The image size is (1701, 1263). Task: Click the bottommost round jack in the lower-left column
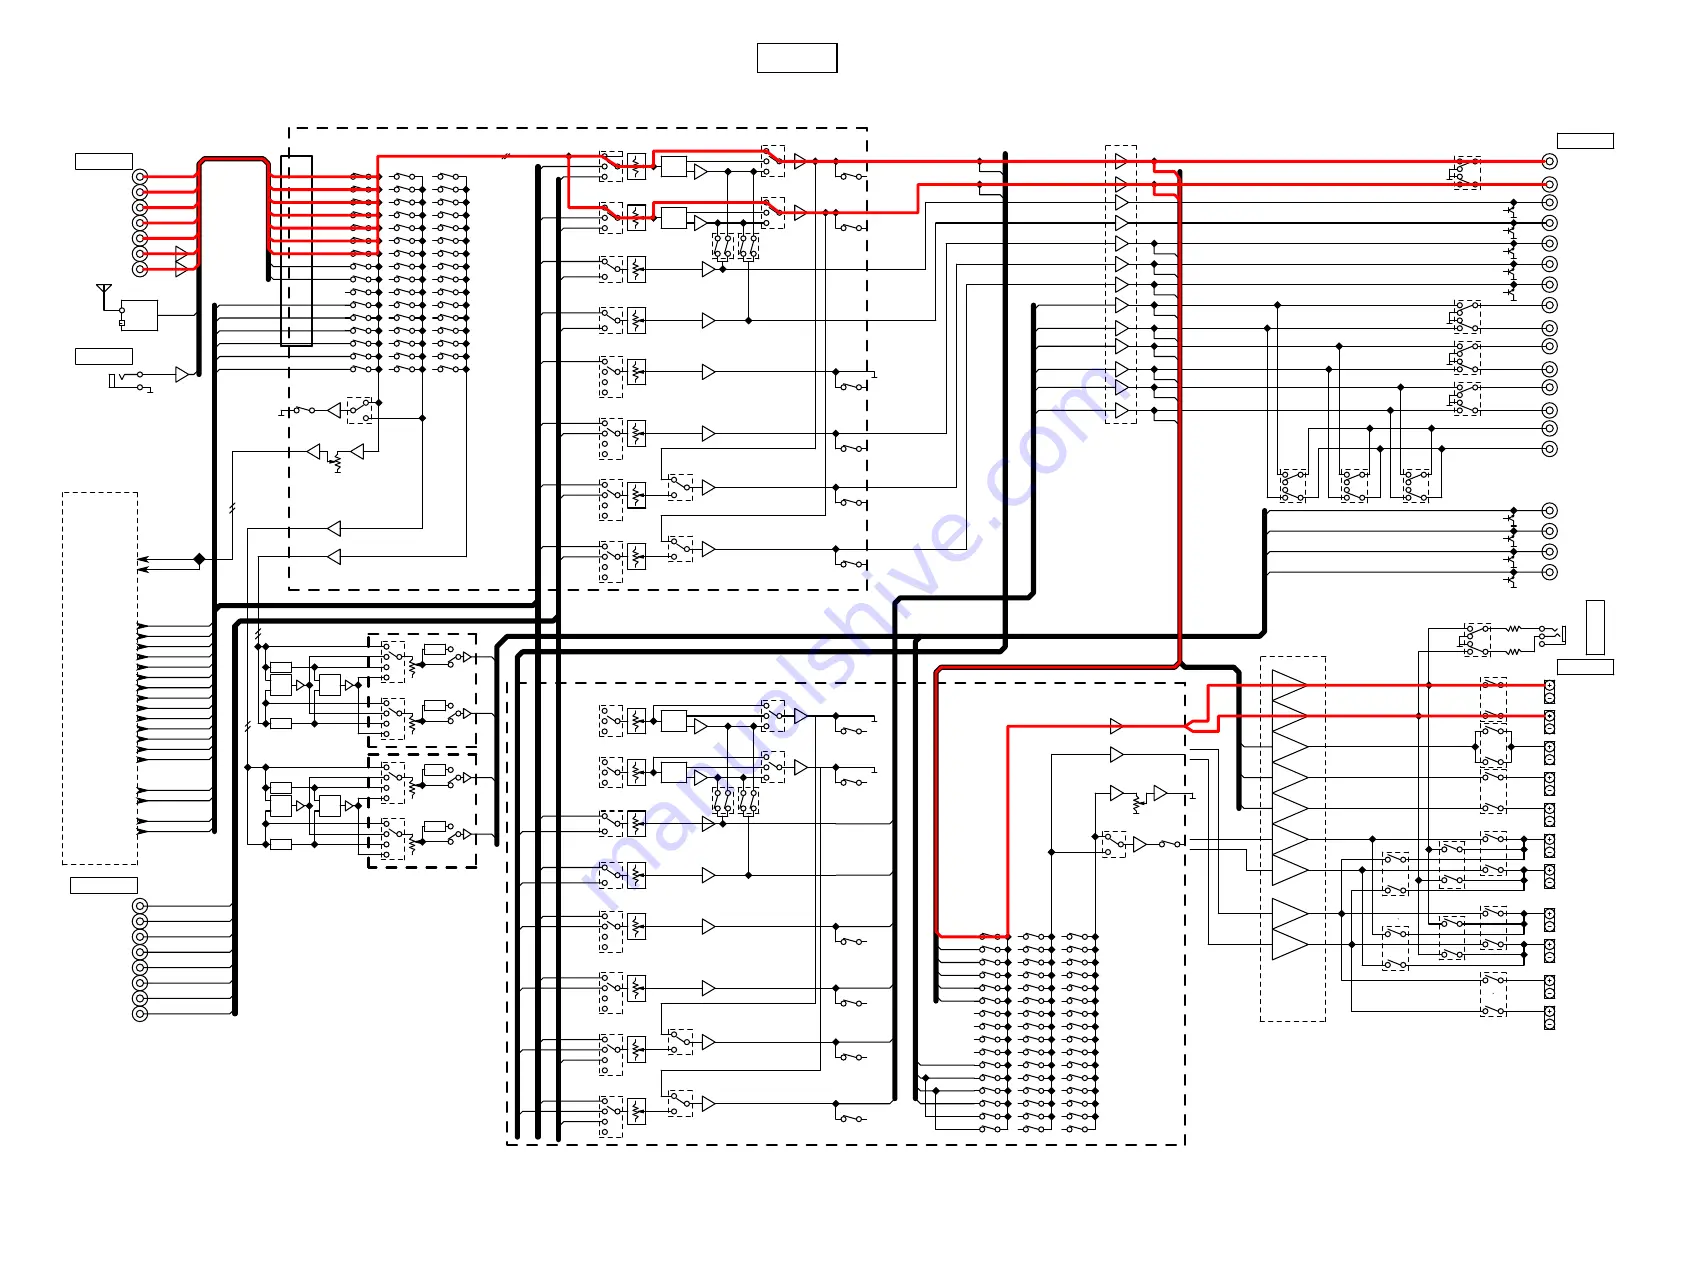pos(140,1014)
